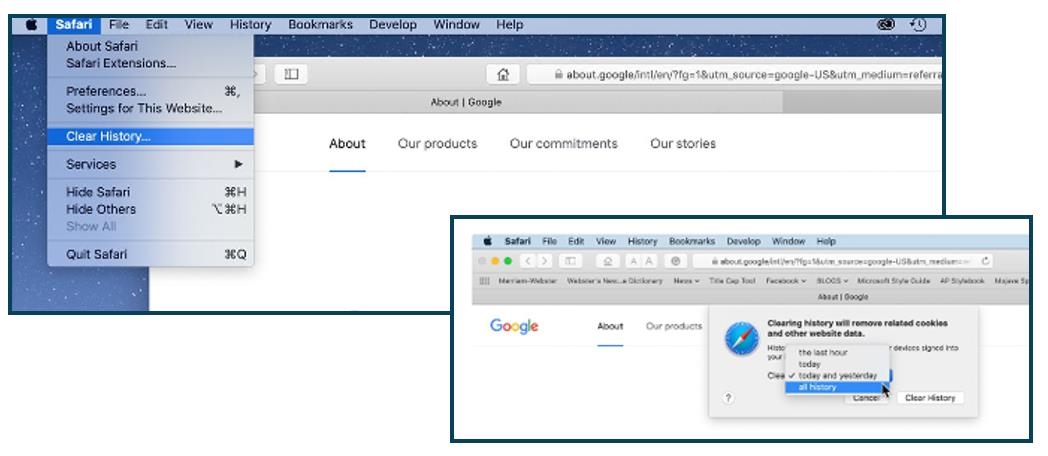
Task: Click the round icon right of the larger A button
Action: (676, 261)
